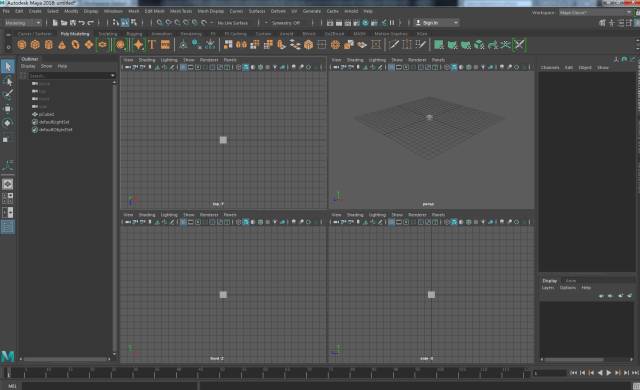Click the polygon Type (T) shelf icon
The width and height of the screenshot is (640, 390).
152,45
